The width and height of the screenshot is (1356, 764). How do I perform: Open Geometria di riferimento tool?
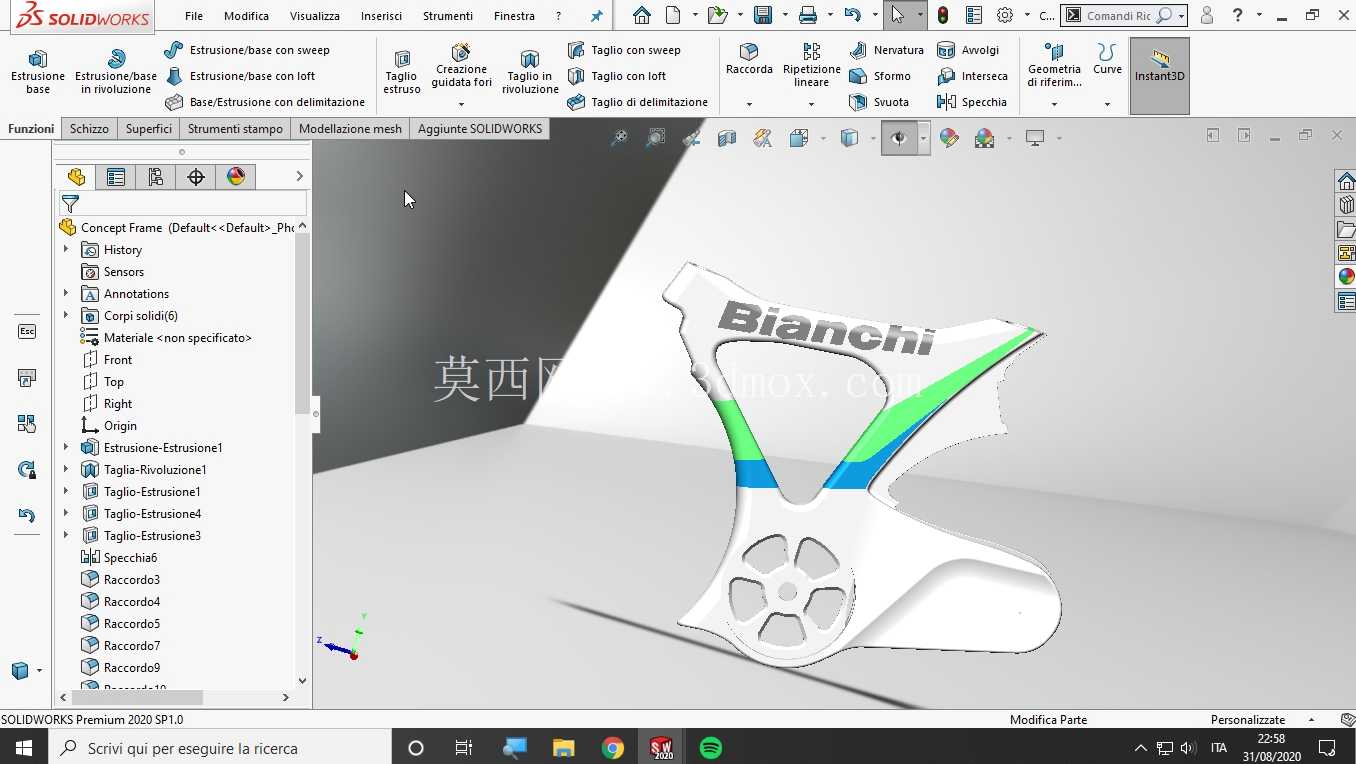pyautogui.click(x=1054, y=65)
